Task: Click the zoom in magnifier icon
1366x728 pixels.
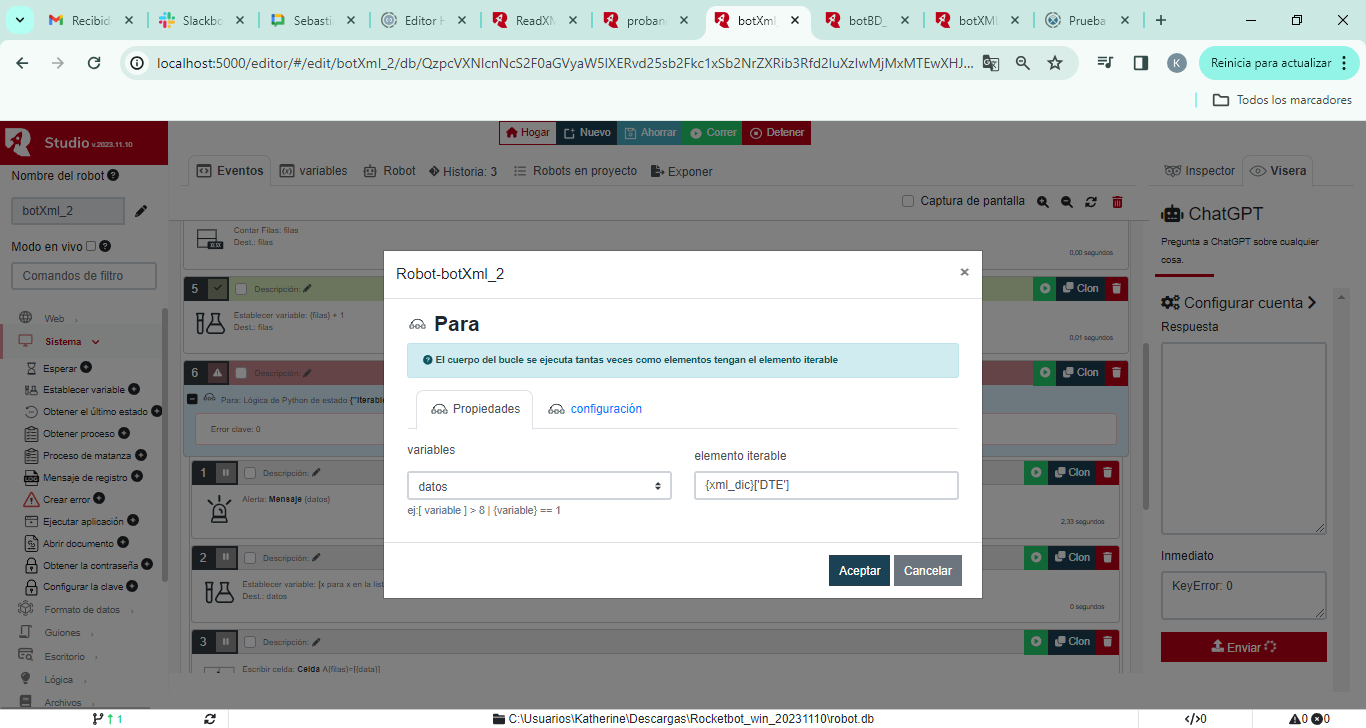Action: 1043,202
